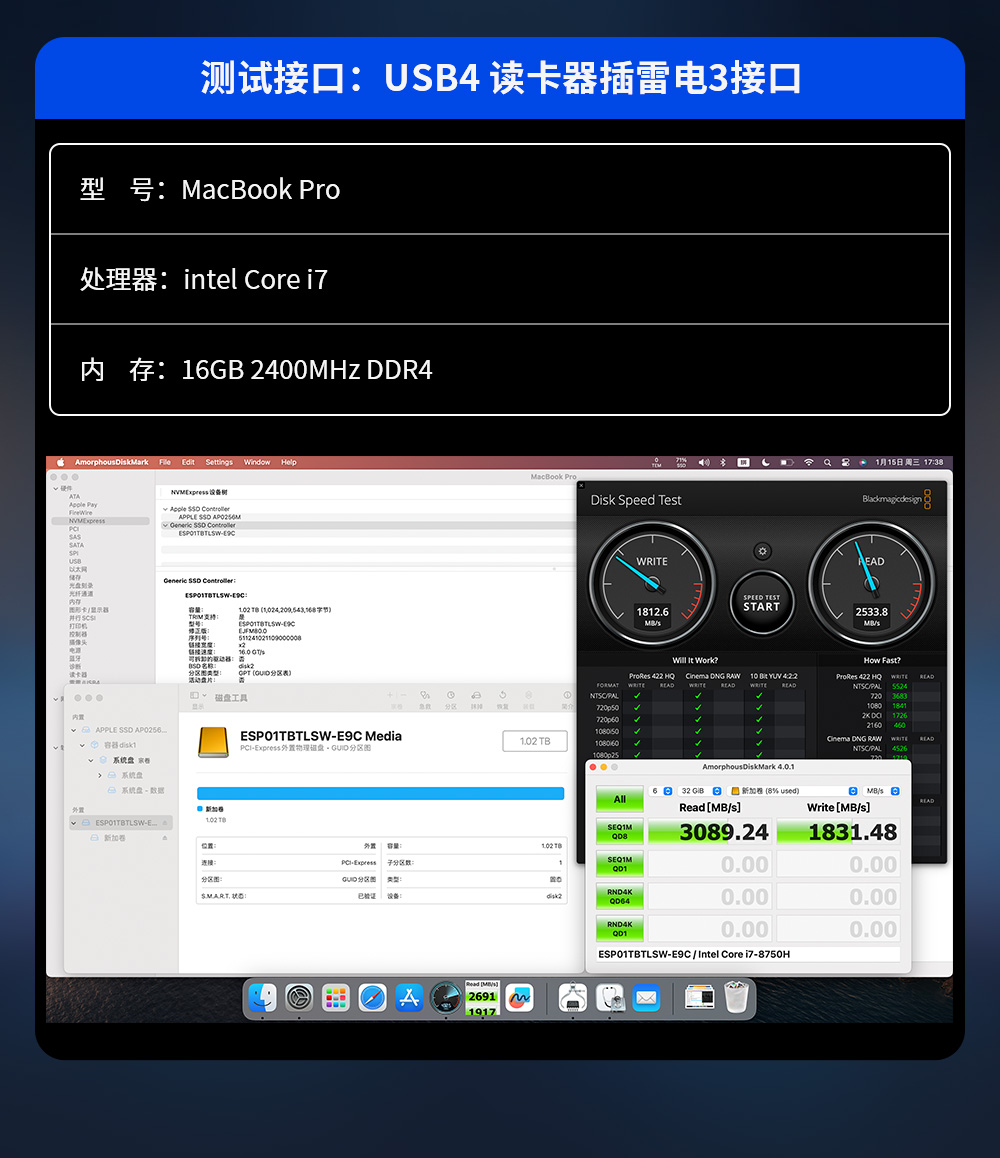Image resolution: width=1000 pixels, height=1158 pixels.
Task: Collapse 容器 disk1 in Disk Utility sidebar
Action: point(83,745)
